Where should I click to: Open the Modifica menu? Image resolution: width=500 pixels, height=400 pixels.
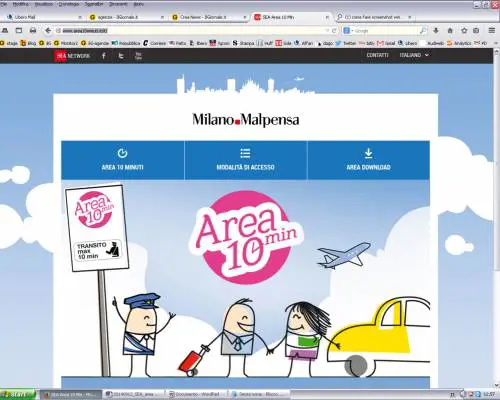pyautogui.click(x=20, y=4)
